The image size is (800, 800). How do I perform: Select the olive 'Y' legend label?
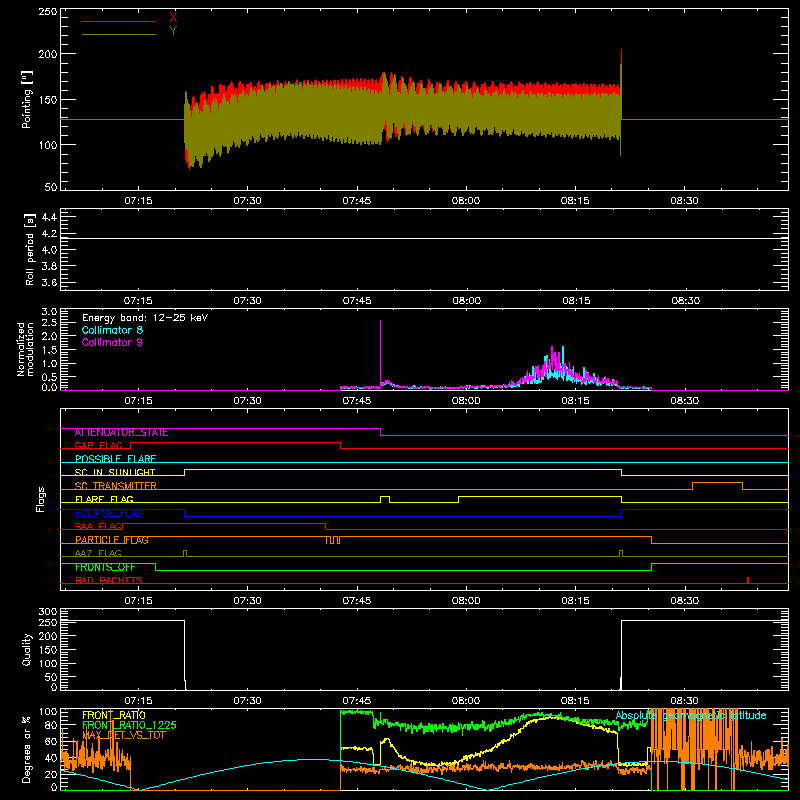click(x=173, y=31)
